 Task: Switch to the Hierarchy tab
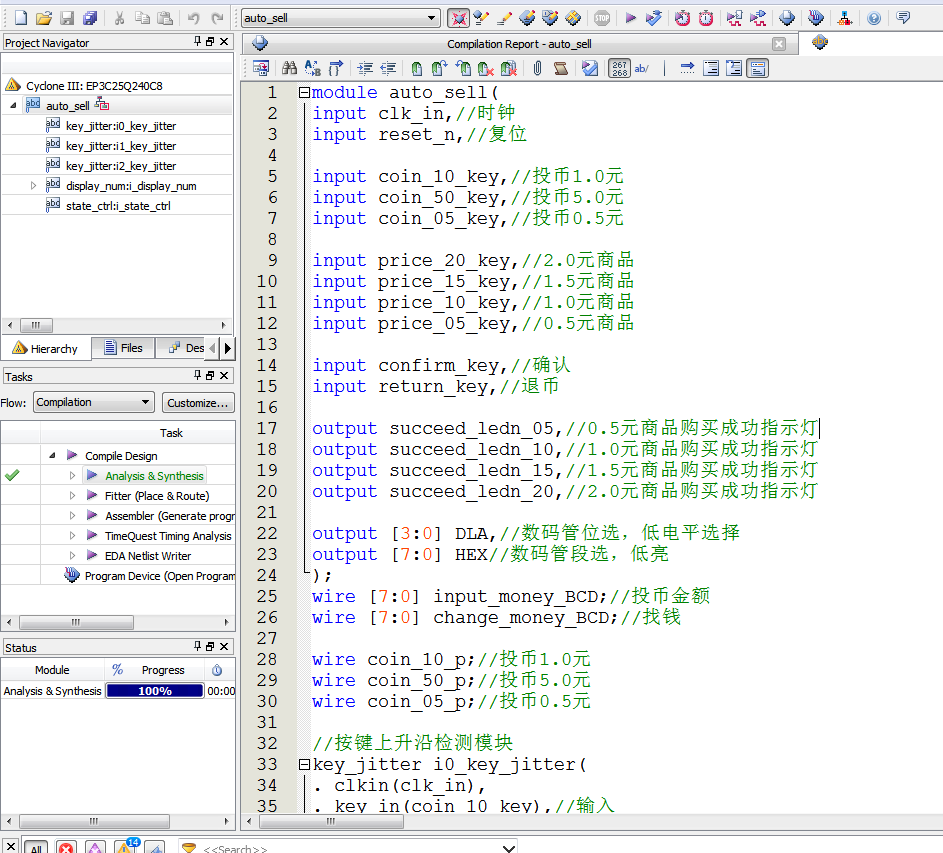[x=46, y=348]
